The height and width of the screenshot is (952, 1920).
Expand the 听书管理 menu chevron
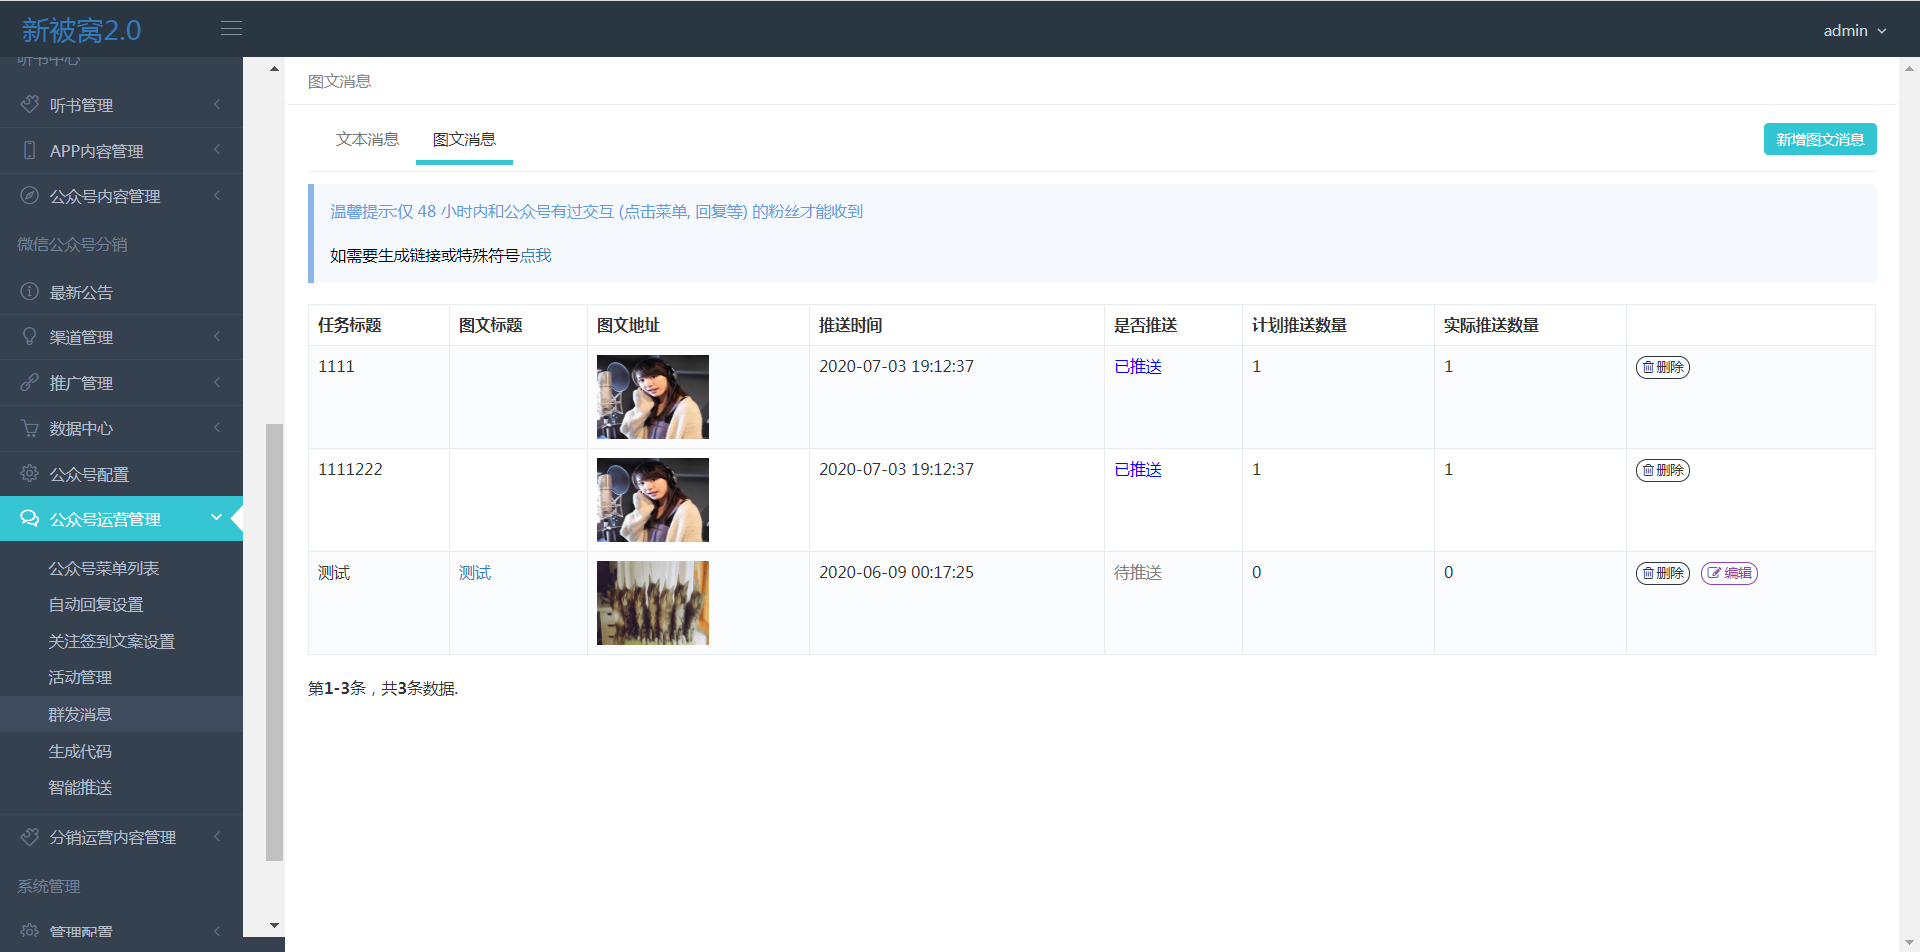coord(217,104)
